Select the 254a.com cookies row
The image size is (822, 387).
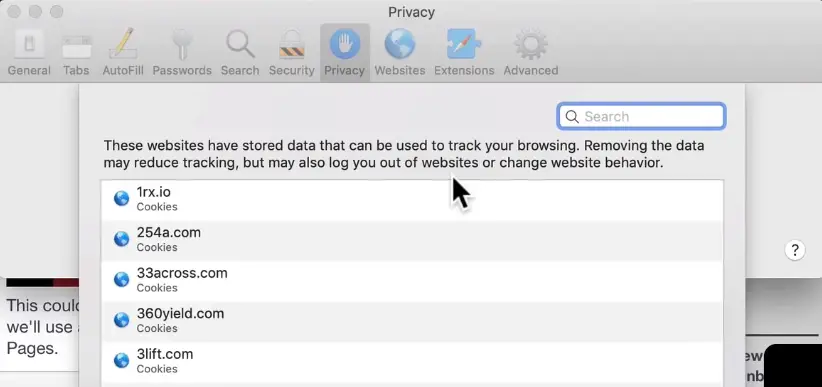pyautogui.click(x=412, y=240)
